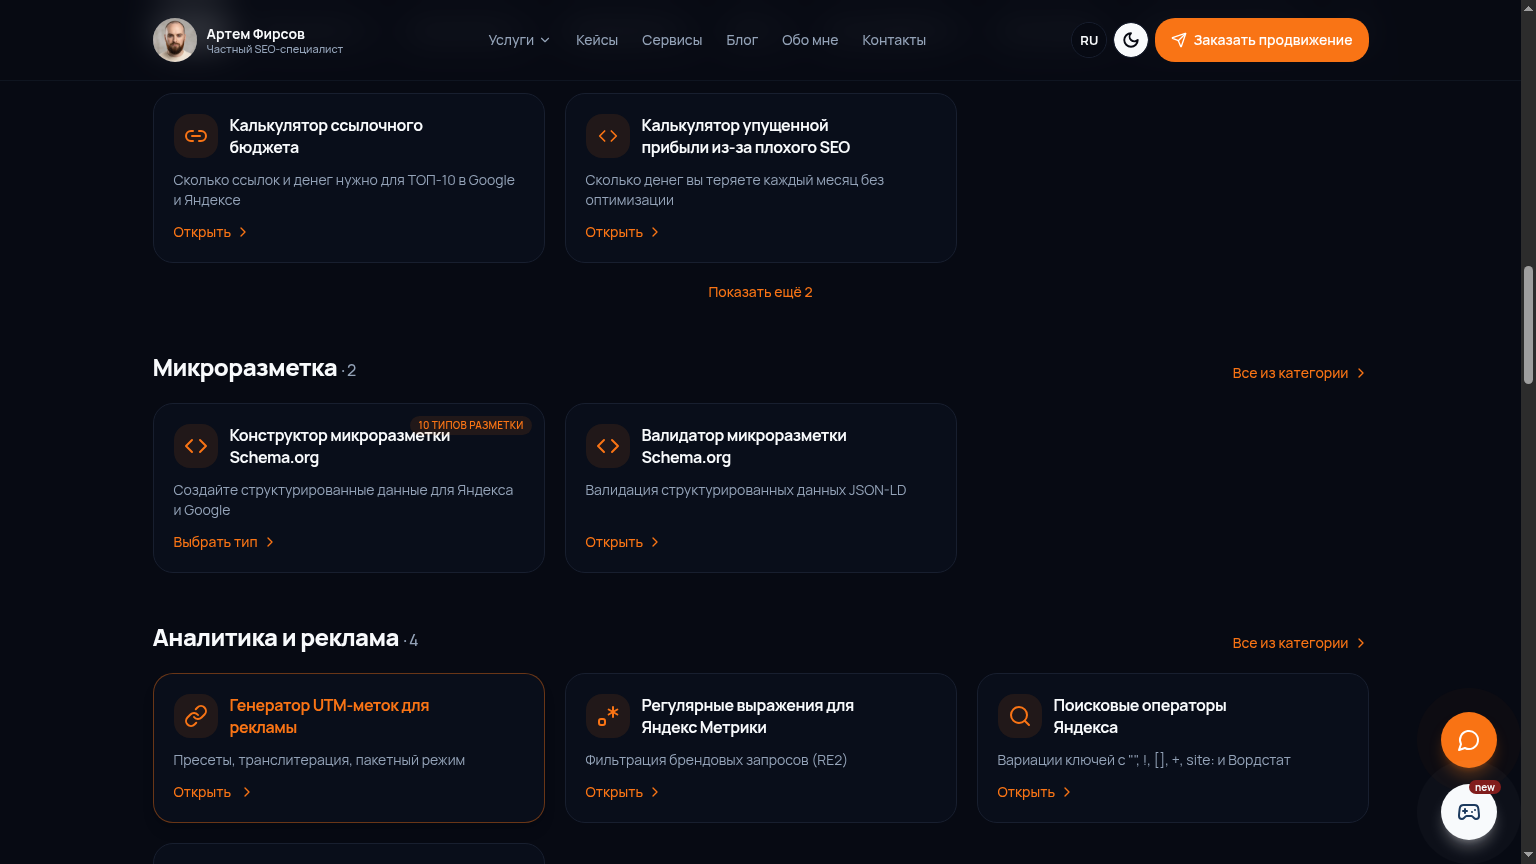Viewport: 1536px width, 864px height.
Task: Click paper plane icon in Заказать продвижение
Action: 1179,40
